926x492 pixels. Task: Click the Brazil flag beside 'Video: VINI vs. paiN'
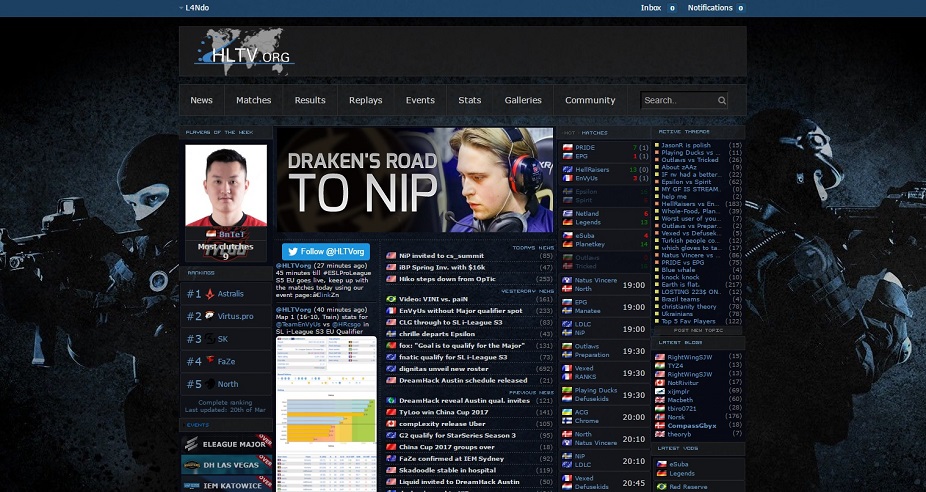click(x=391, y=299)
